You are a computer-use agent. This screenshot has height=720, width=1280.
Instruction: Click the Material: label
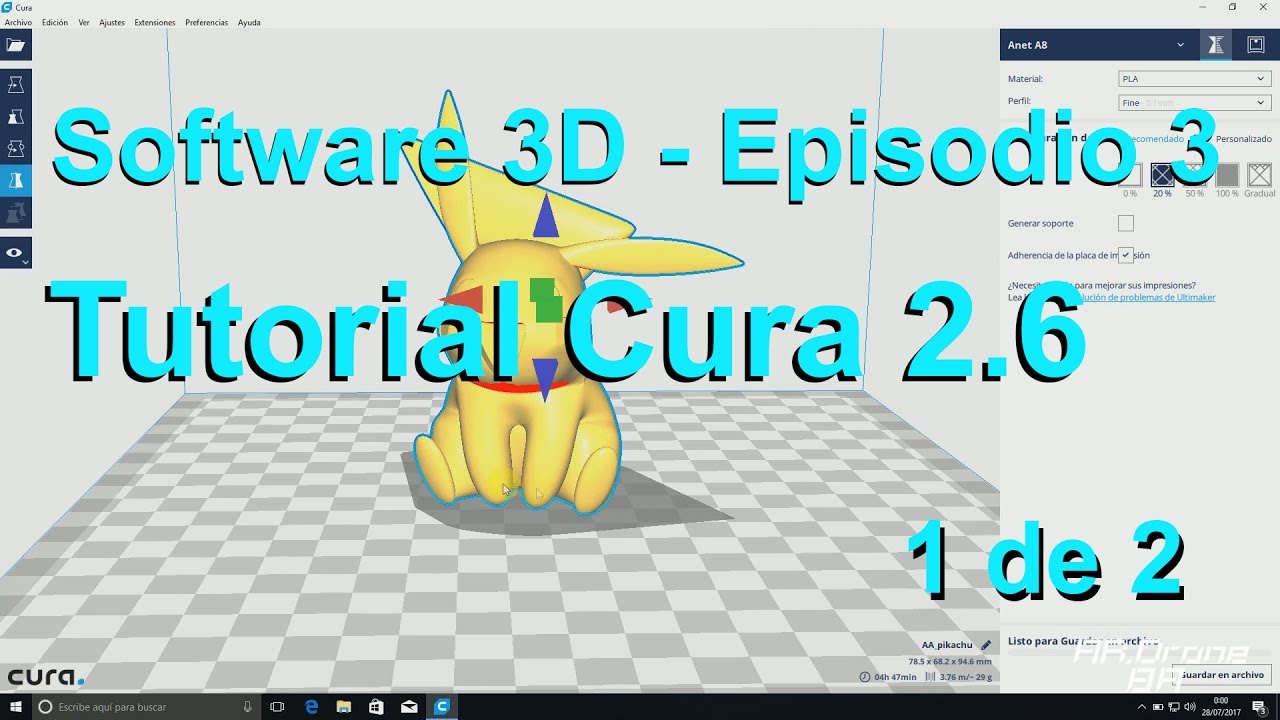click(1025, 79)
